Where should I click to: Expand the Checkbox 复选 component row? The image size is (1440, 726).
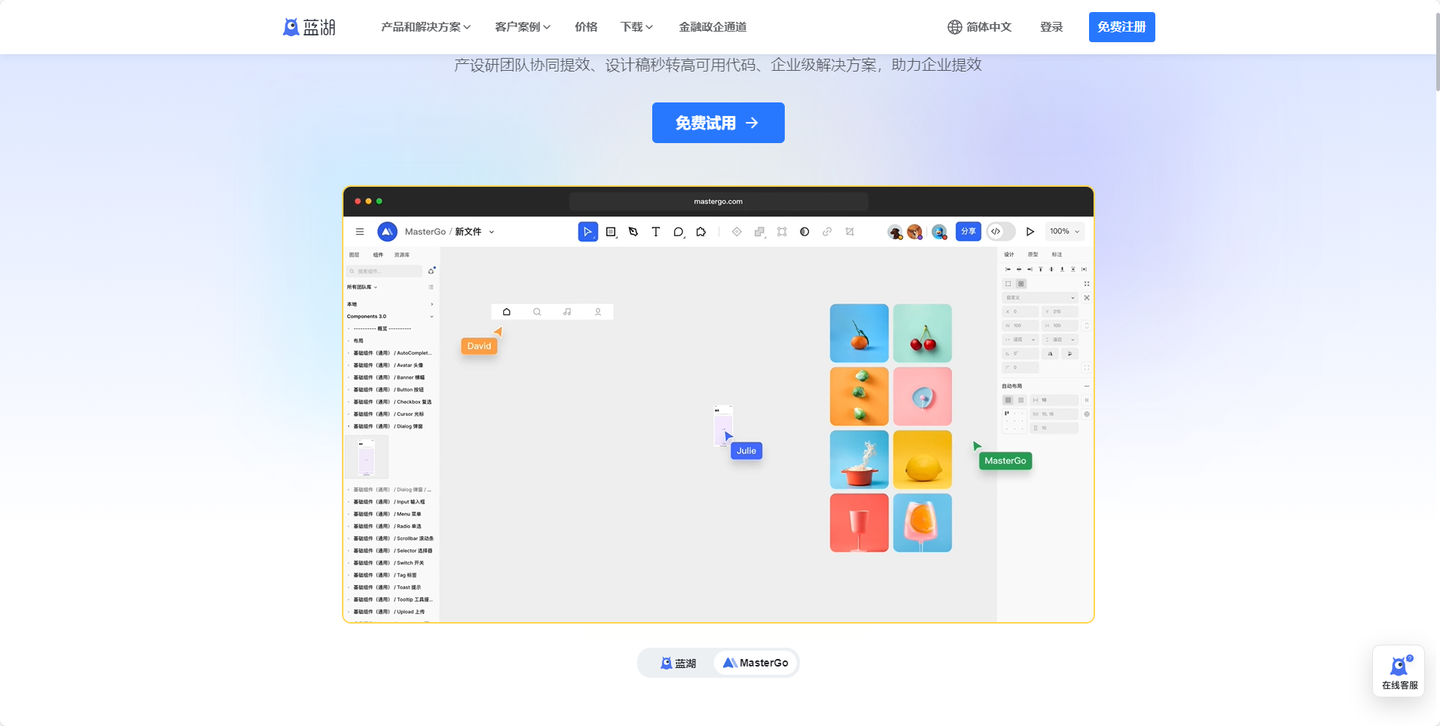[x=391, y=402]
